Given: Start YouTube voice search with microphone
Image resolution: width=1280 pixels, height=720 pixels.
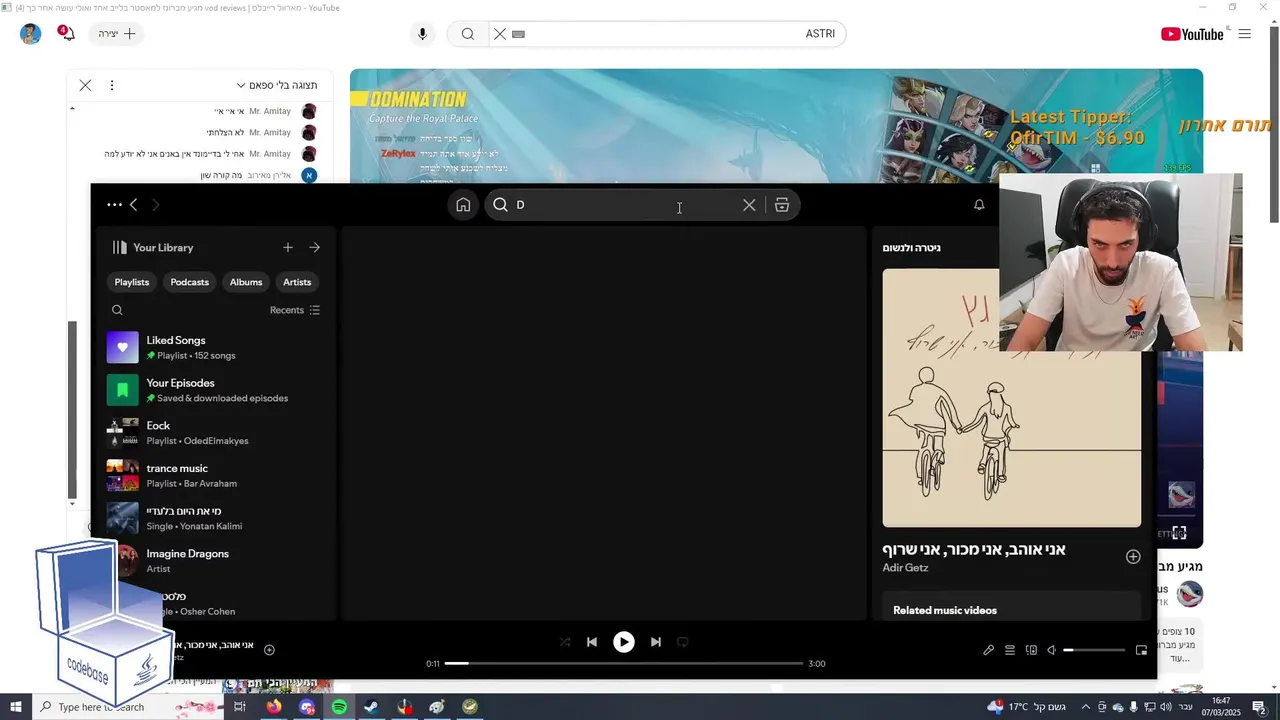Looking at the screenshot, I should (422, 34).
